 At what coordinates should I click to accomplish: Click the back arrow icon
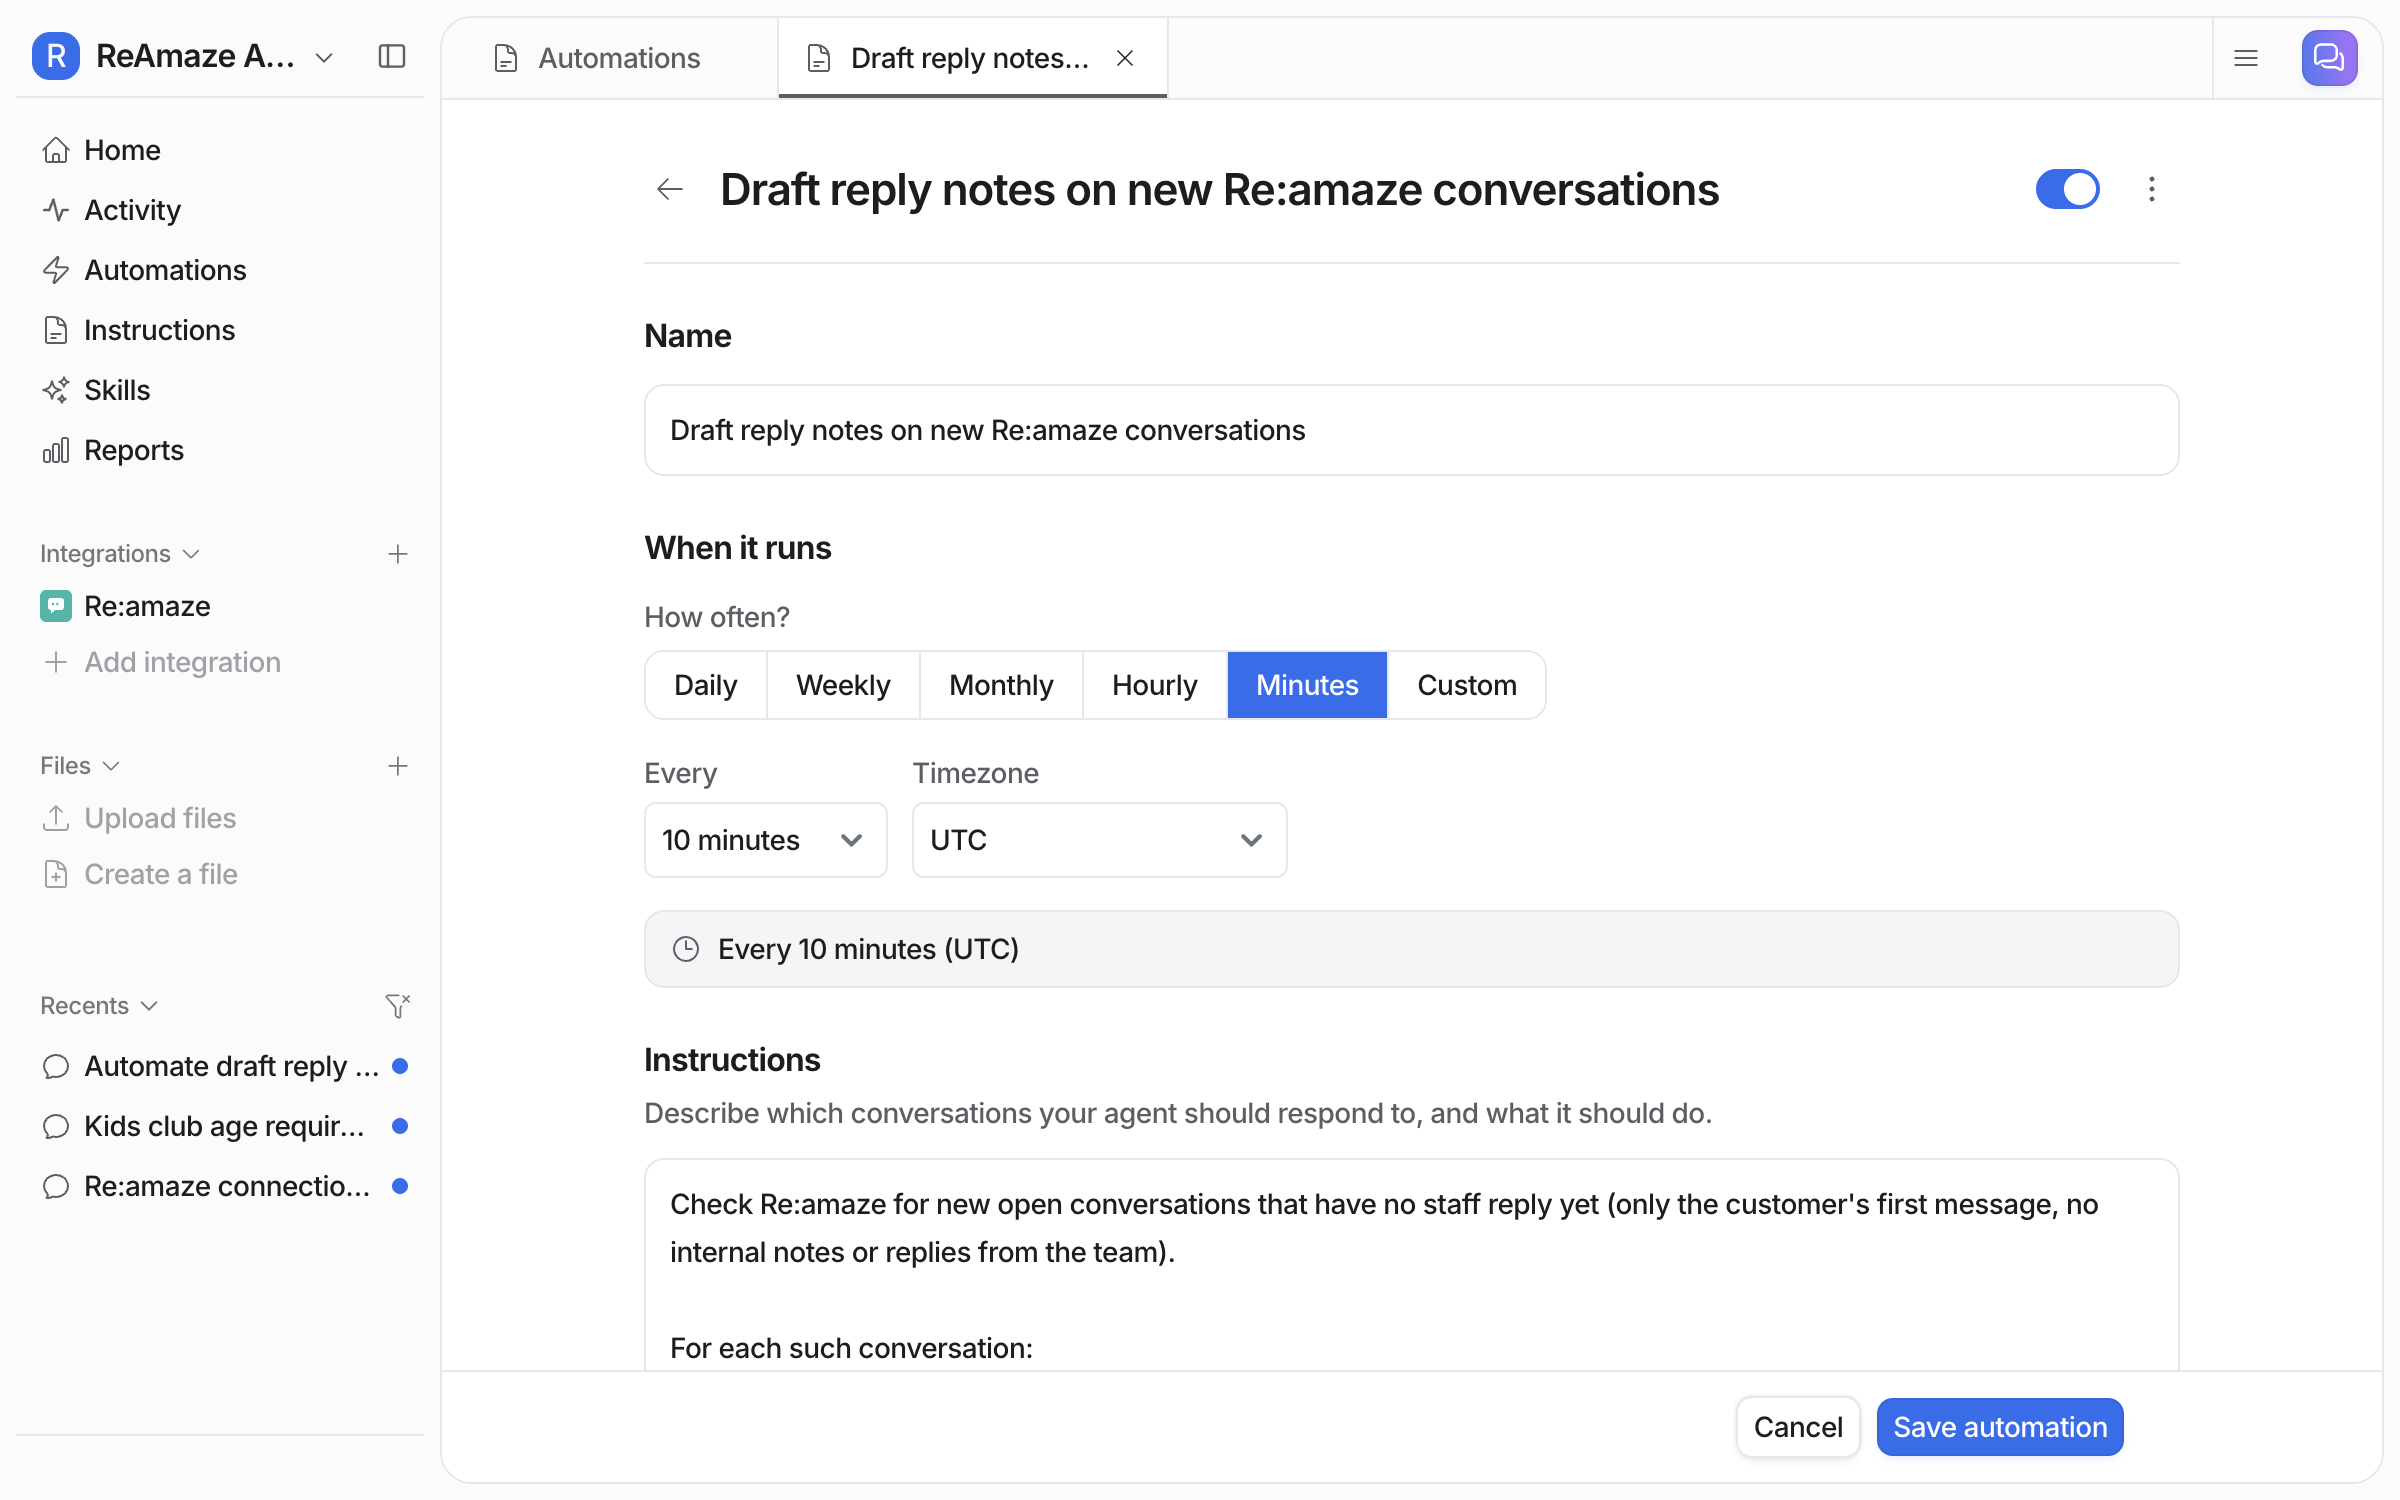(669, 189)
